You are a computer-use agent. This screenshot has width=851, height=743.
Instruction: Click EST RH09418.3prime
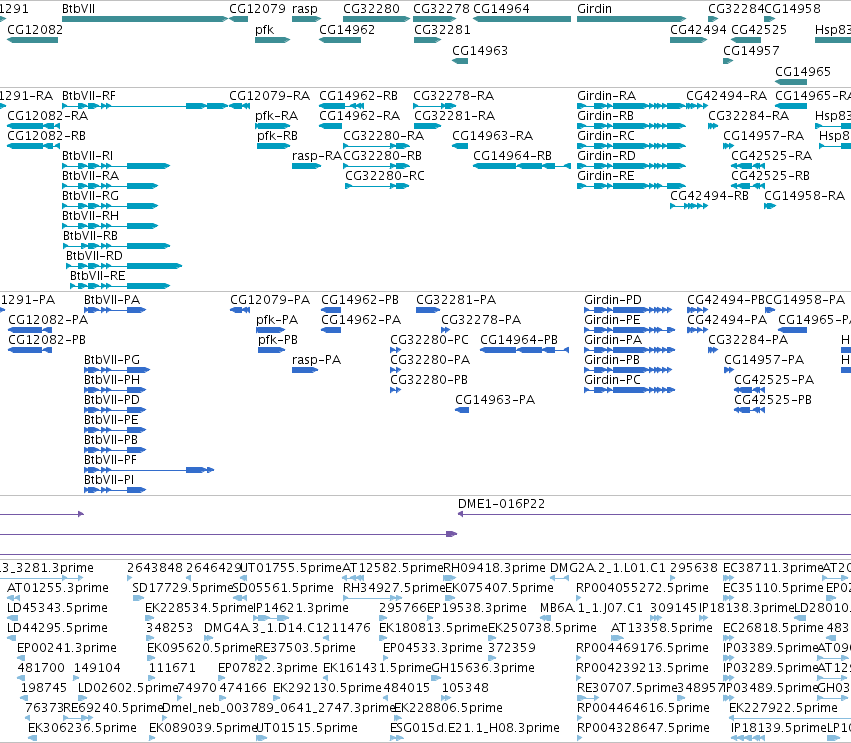[494, 568]
